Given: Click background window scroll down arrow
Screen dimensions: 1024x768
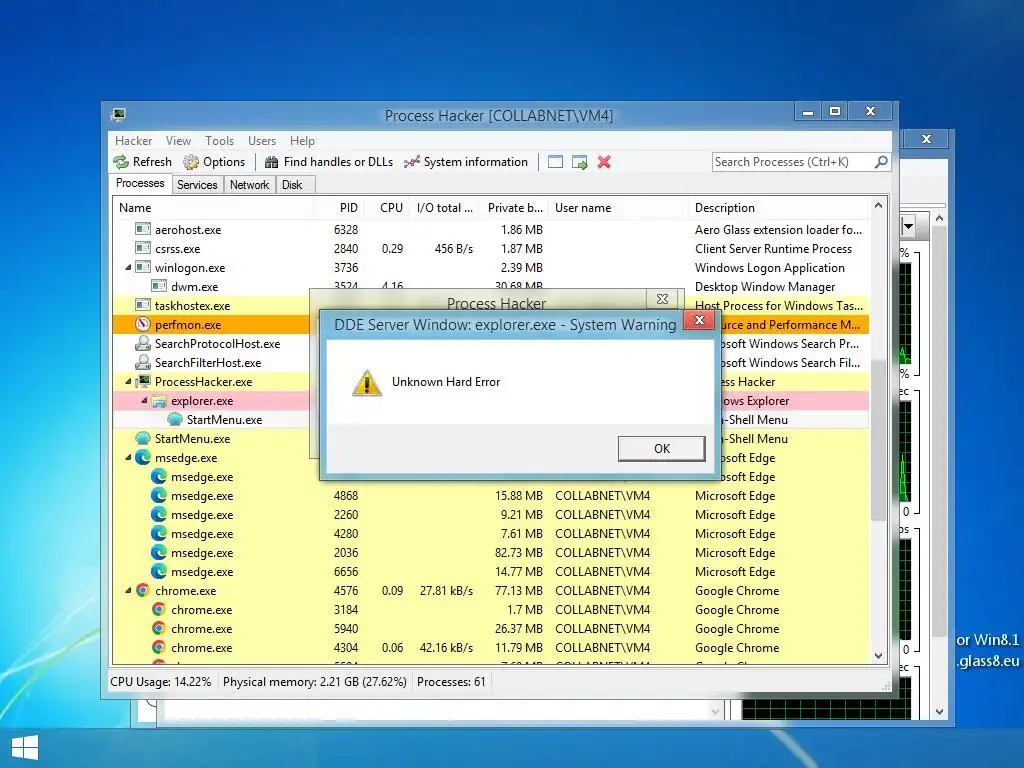Looking at the screenshot, I should 939,712.
